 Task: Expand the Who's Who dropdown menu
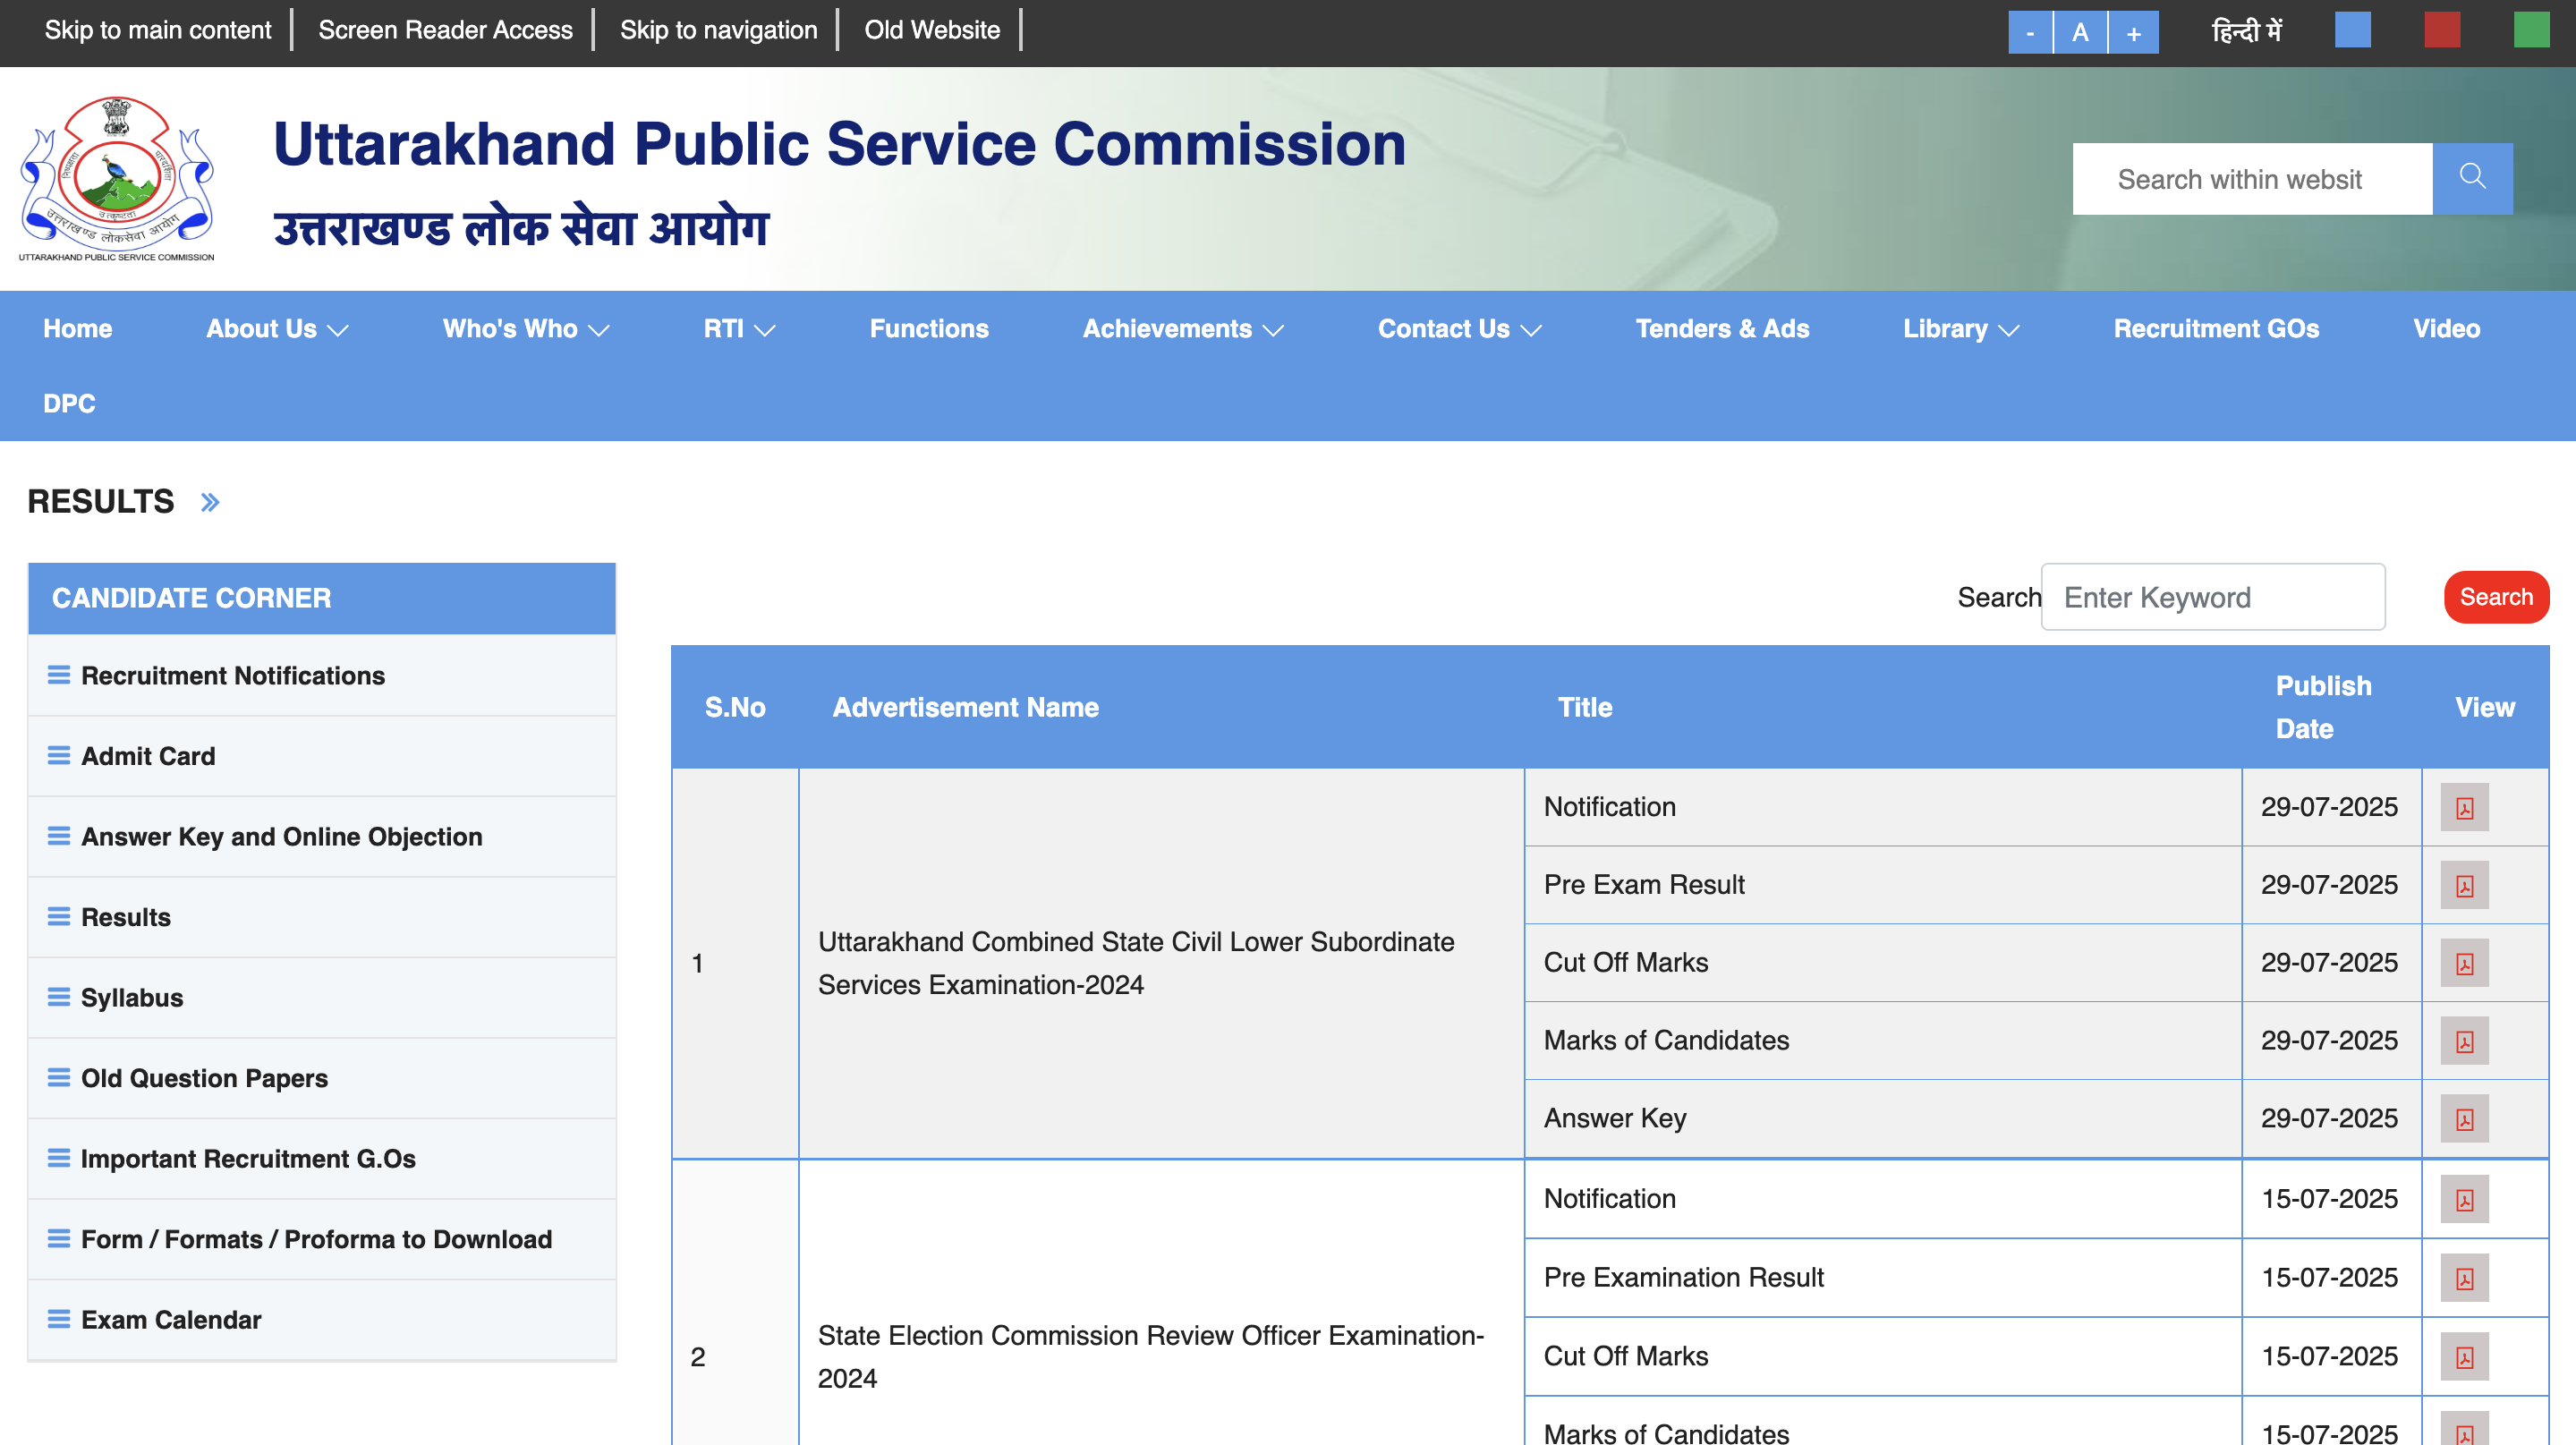coord(526,329)
